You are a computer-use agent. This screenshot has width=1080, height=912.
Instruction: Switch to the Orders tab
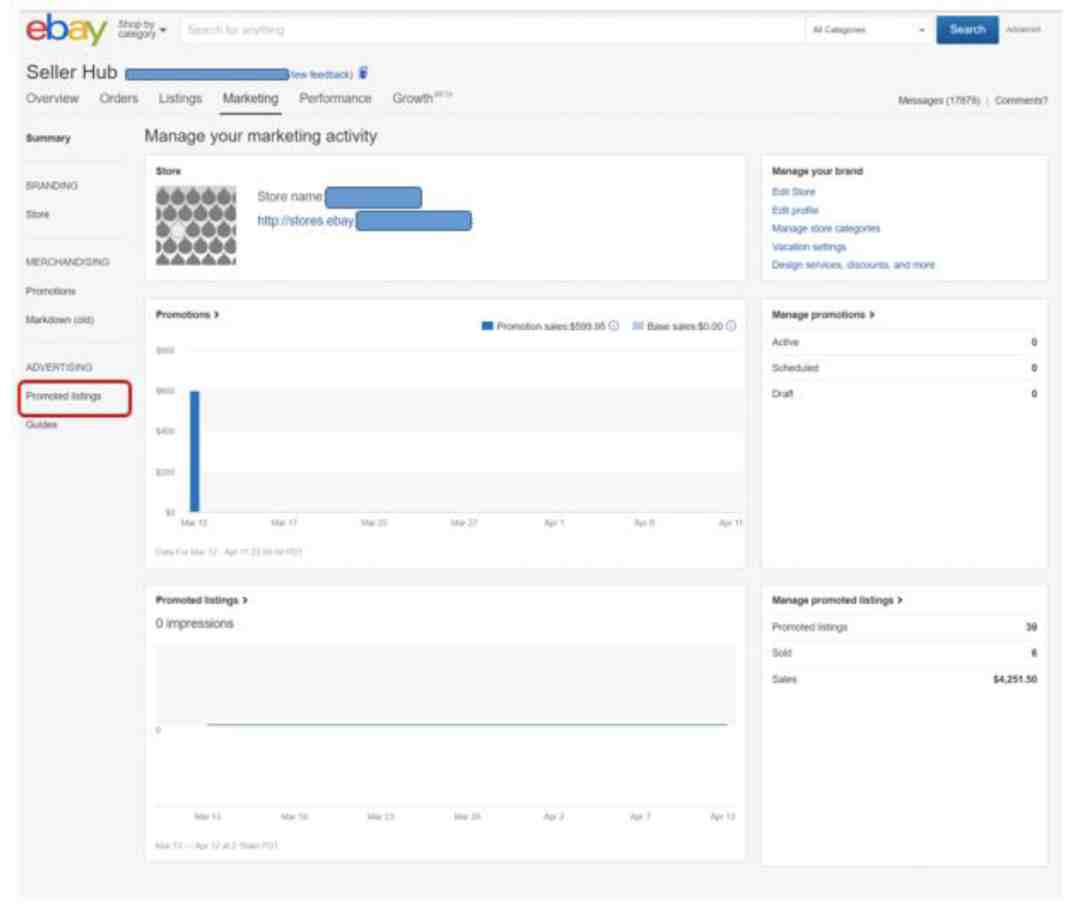tap(118, 99)
